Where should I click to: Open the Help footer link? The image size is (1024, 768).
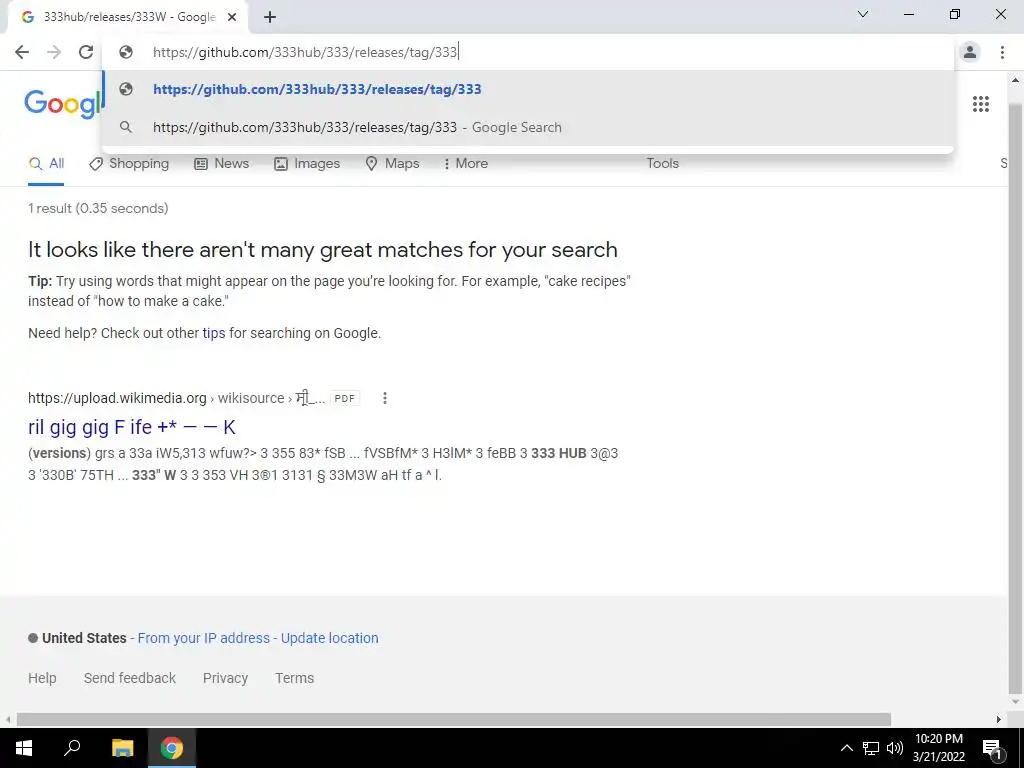42,678
